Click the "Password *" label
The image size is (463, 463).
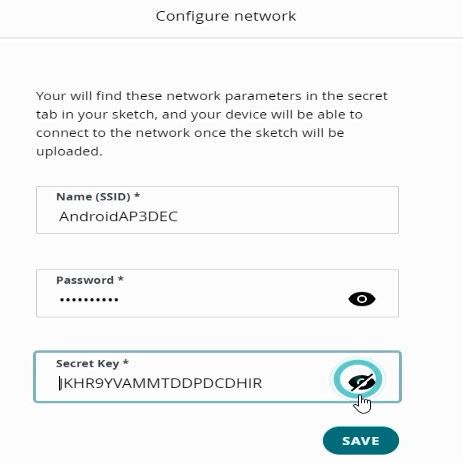(x=90, y=280)
